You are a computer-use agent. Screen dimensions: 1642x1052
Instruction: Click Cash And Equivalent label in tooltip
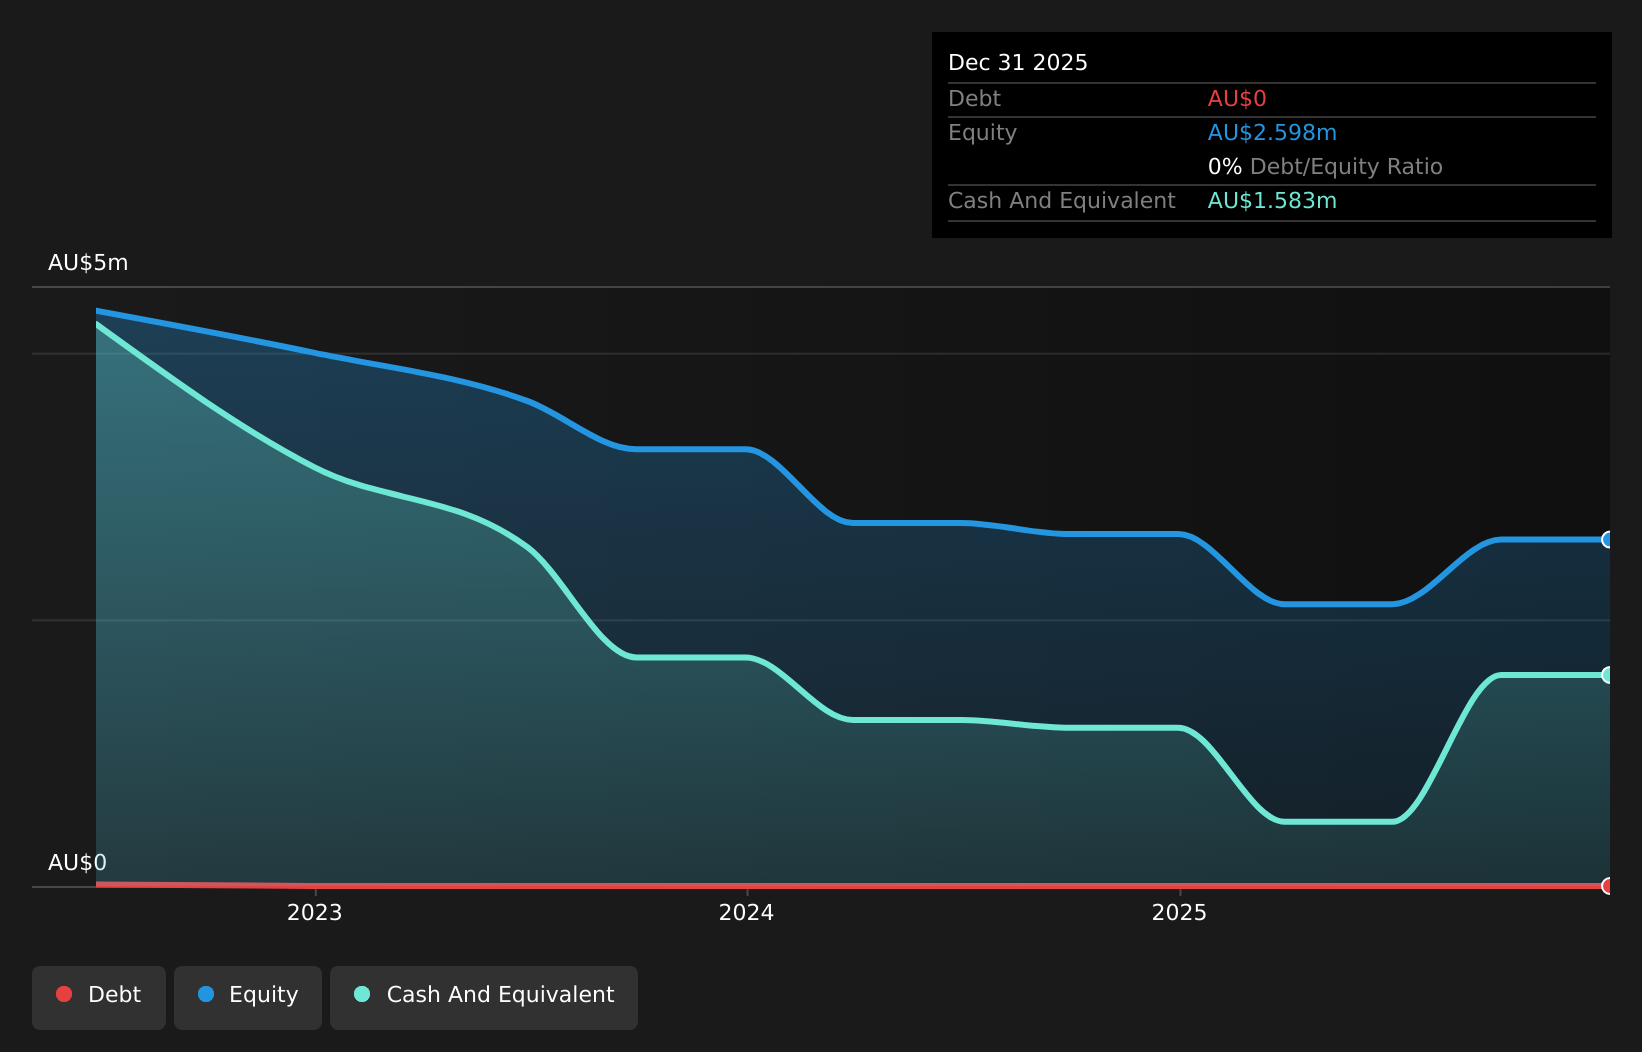(1062, 201)
